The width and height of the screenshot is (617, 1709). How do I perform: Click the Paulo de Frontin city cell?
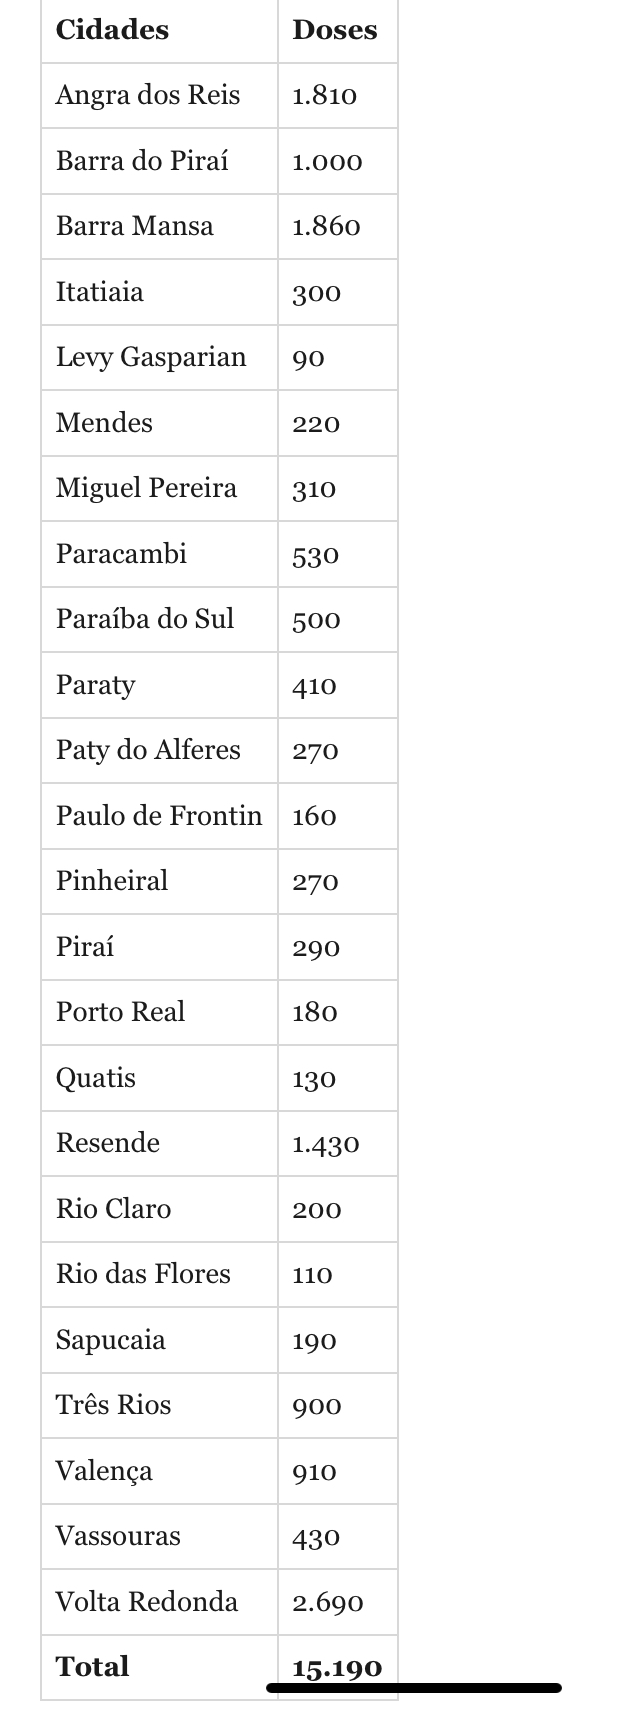point(159,816)
